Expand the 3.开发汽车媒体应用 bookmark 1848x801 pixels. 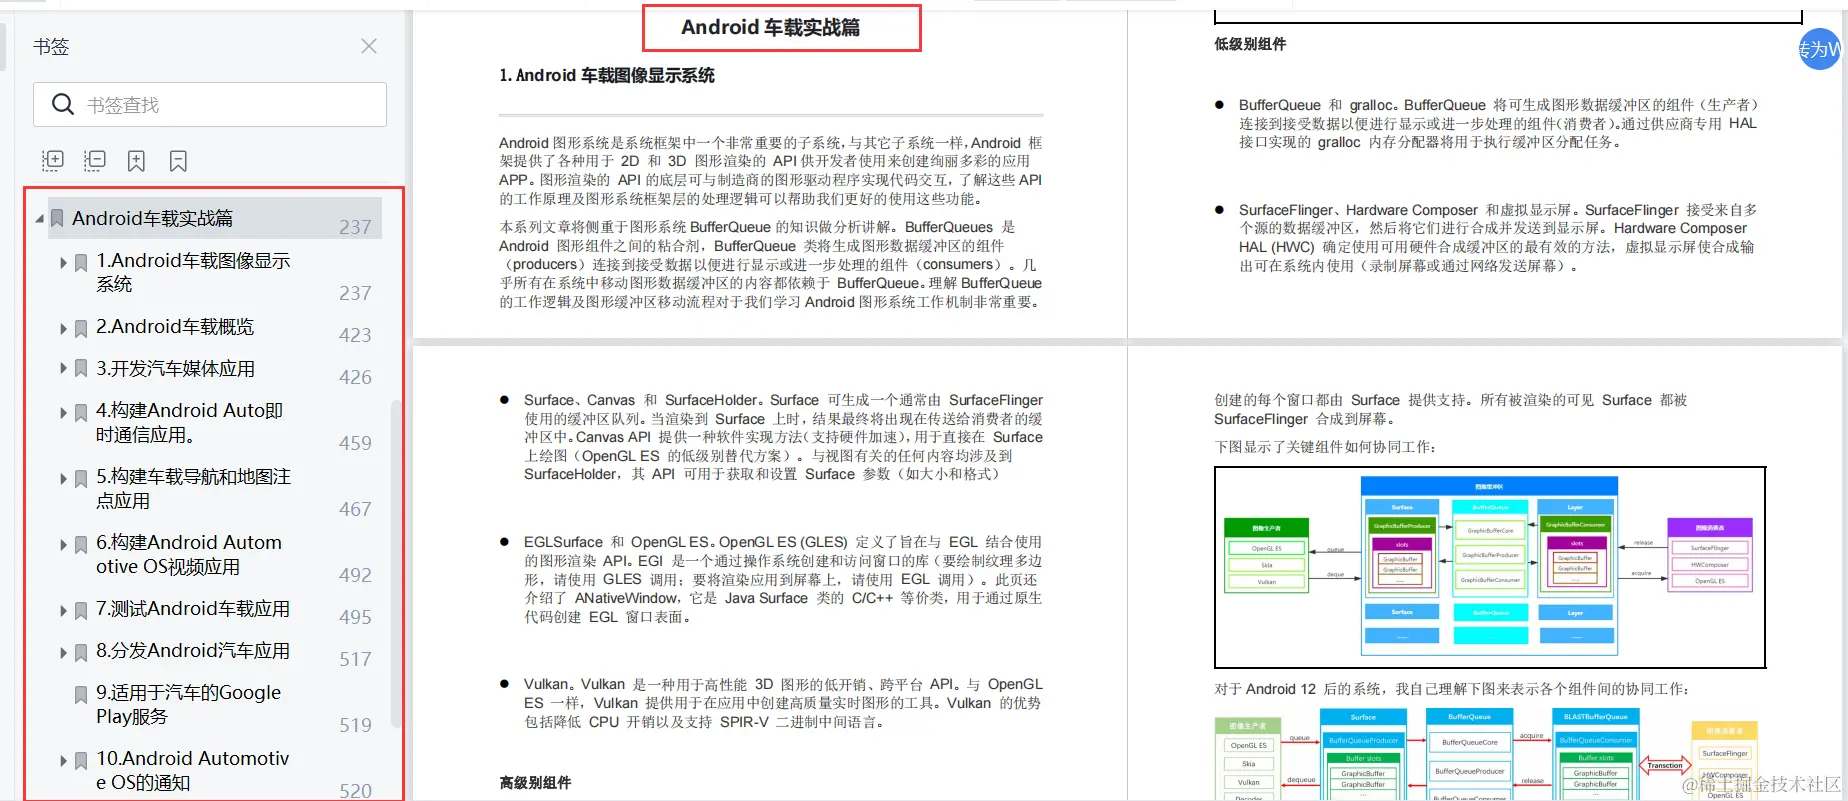click(64, 370)
